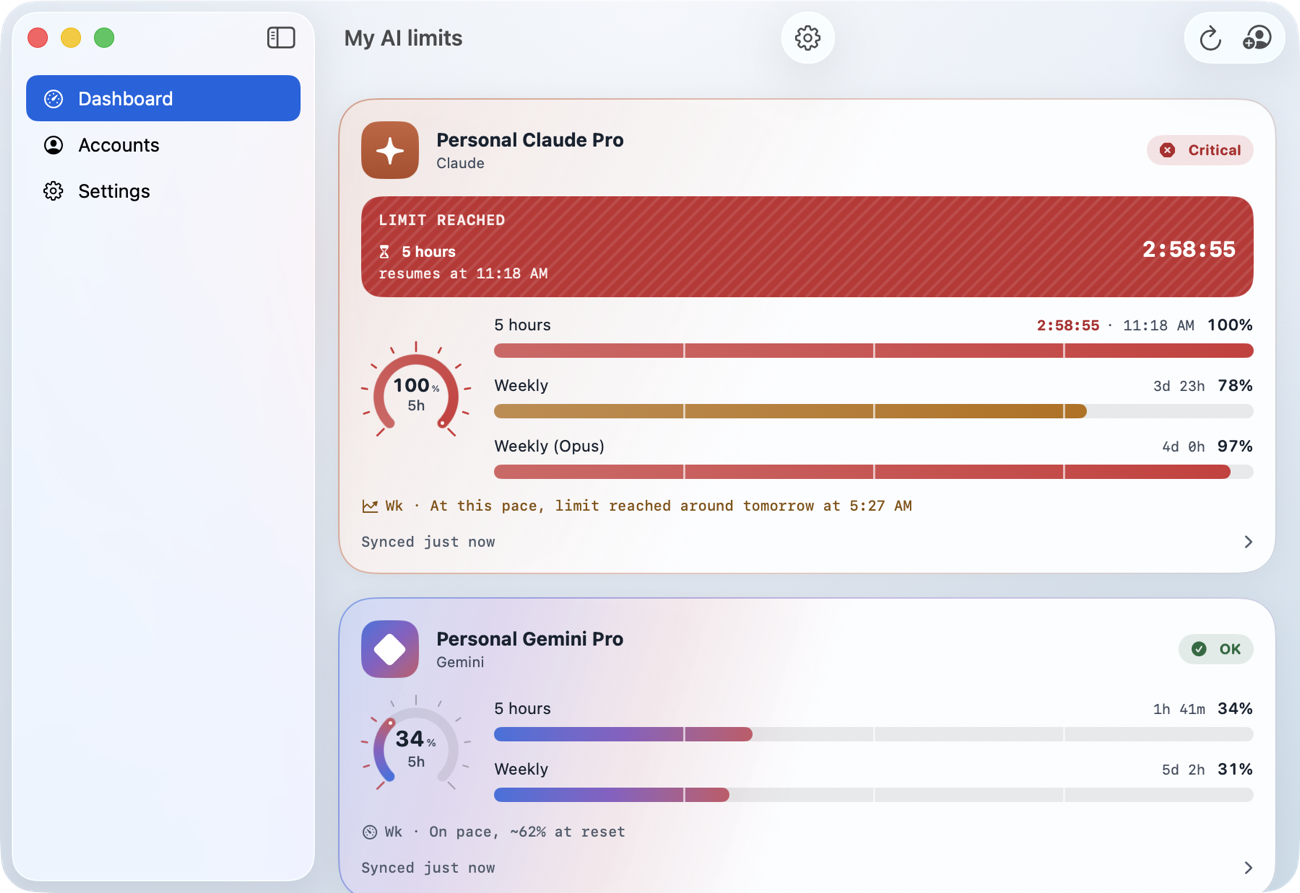Click the green check icon in OK badge
Screen dimensions: 1300x893
point(1199,649)
